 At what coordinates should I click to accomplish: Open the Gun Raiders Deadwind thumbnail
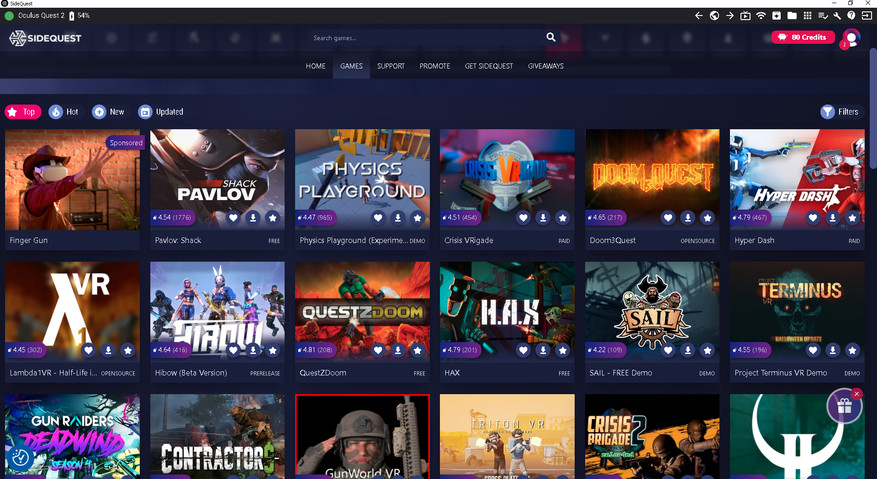click(x=72, y=436)
